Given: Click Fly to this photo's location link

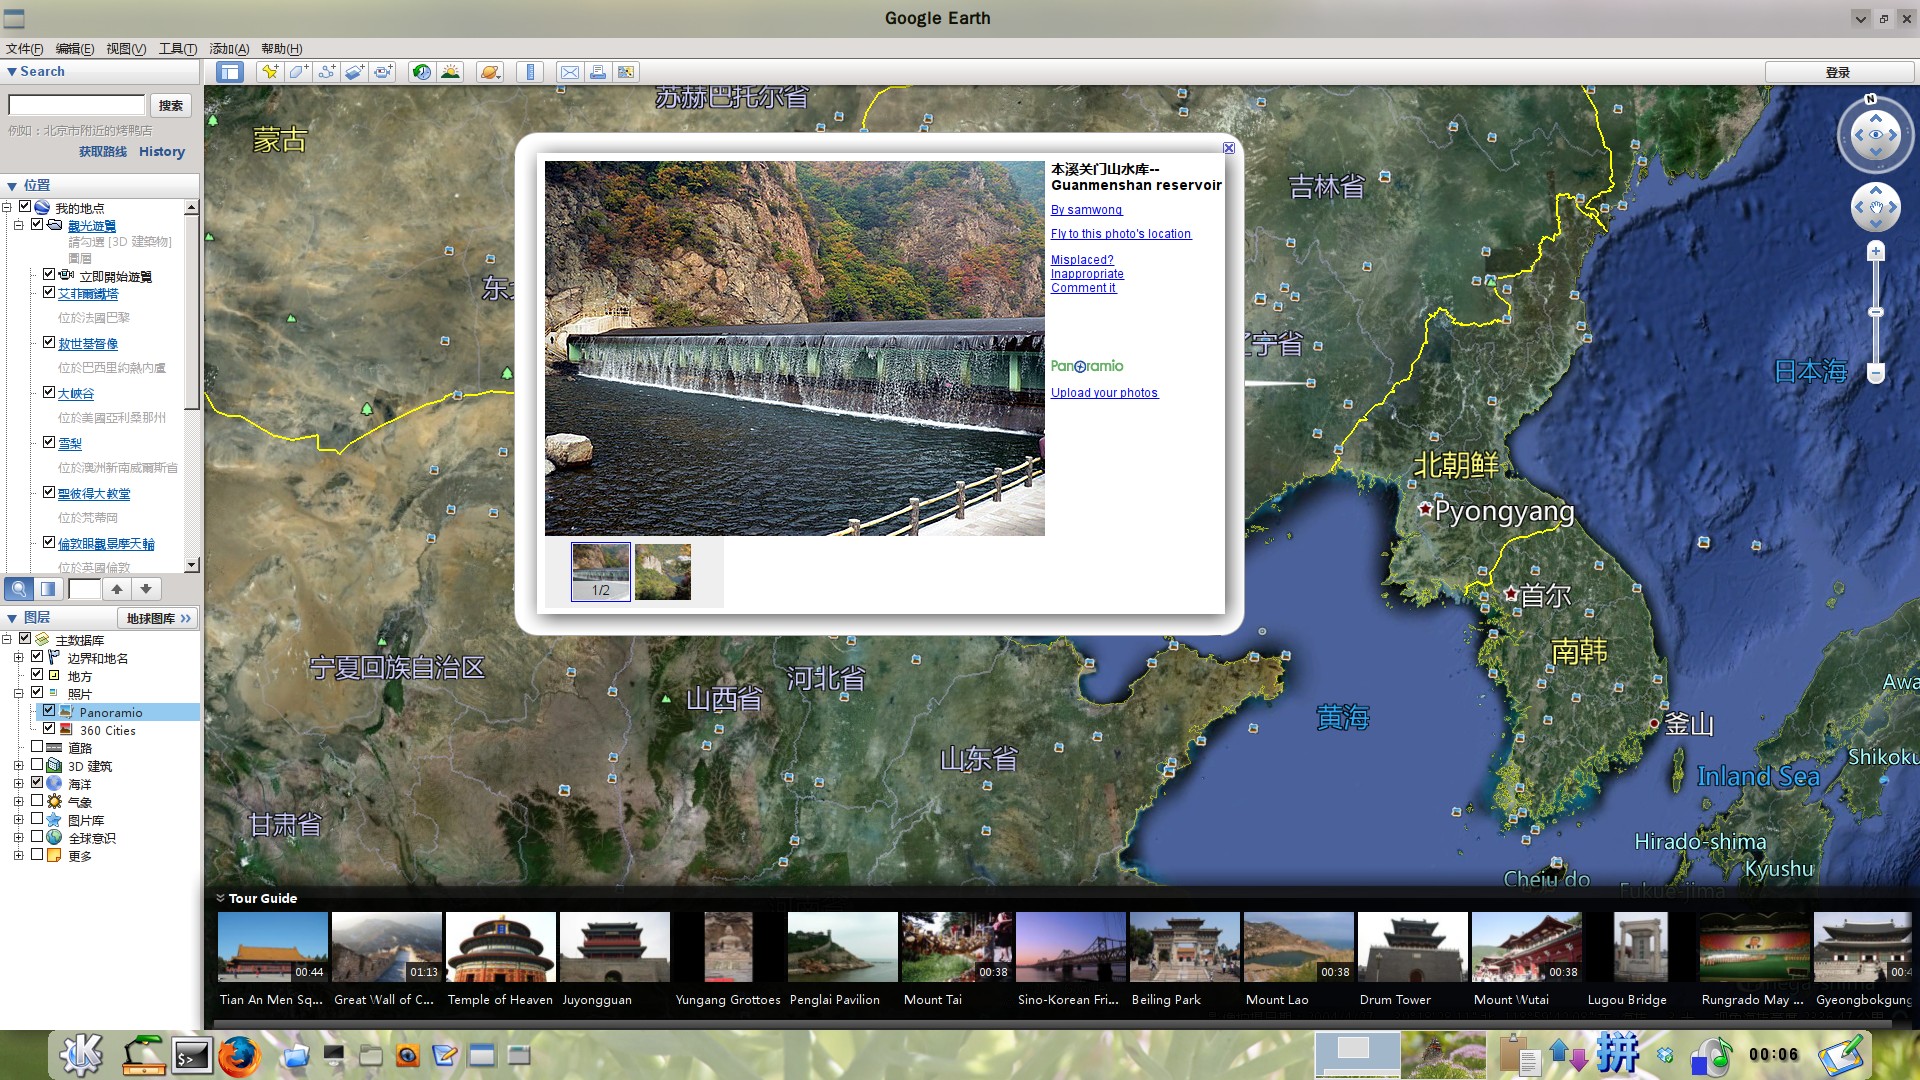Looking at the screenshot, I should click(x=1121, y=234).
